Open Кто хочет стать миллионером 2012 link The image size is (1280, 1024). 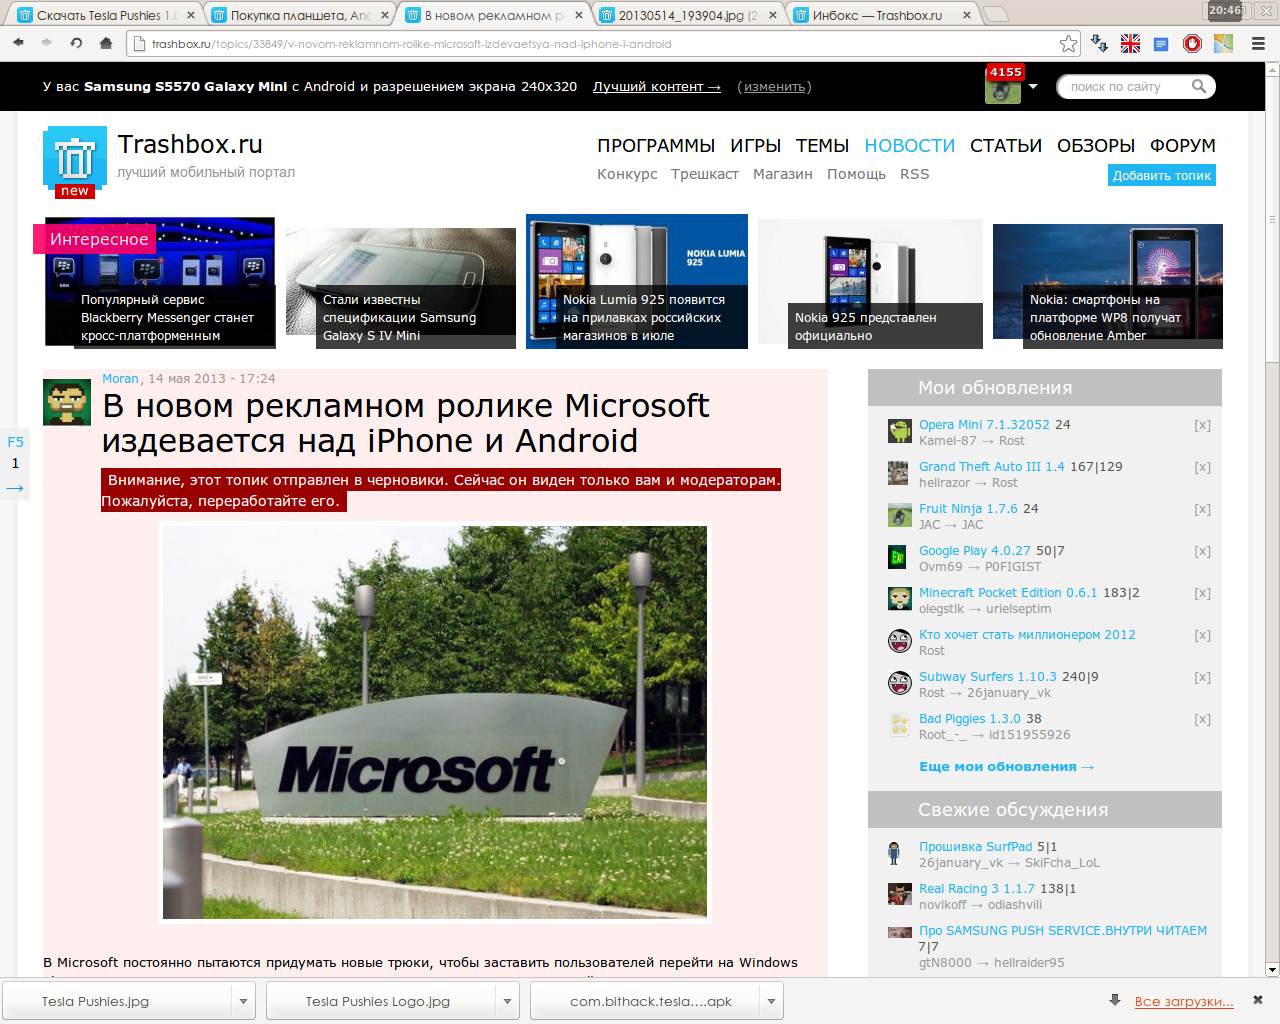click(1027, 635)
